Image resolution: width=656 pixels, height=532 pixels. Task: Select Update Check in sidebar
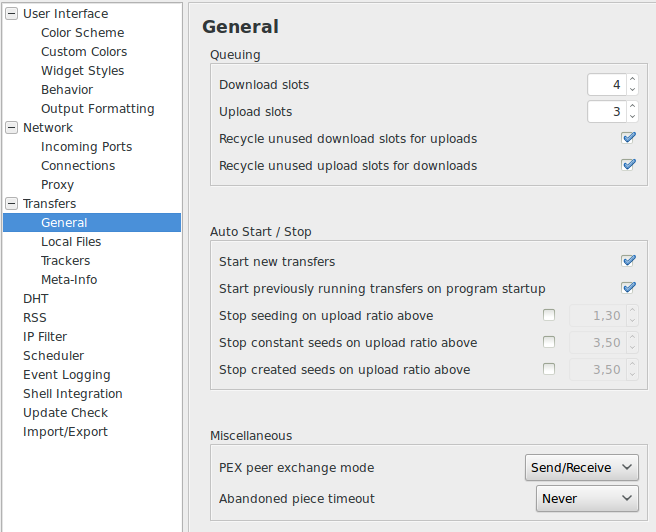click(x=65, y=413)
